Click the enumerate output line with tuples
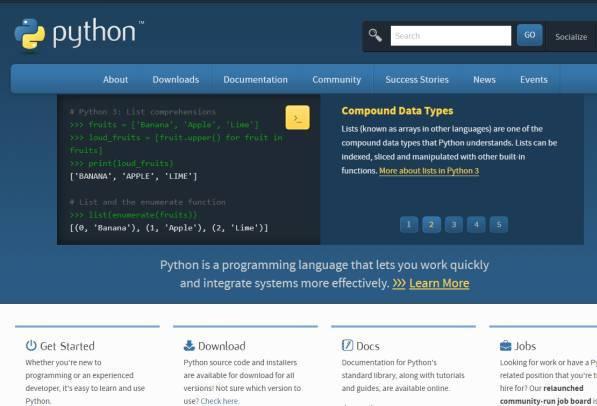 tap(169, 228)
